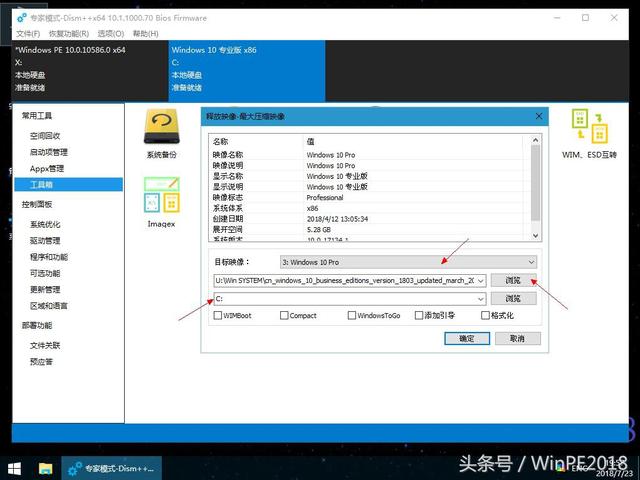Click the image info list scrollbar thumb
The image size is (640, 480).
tap(536, 183)
